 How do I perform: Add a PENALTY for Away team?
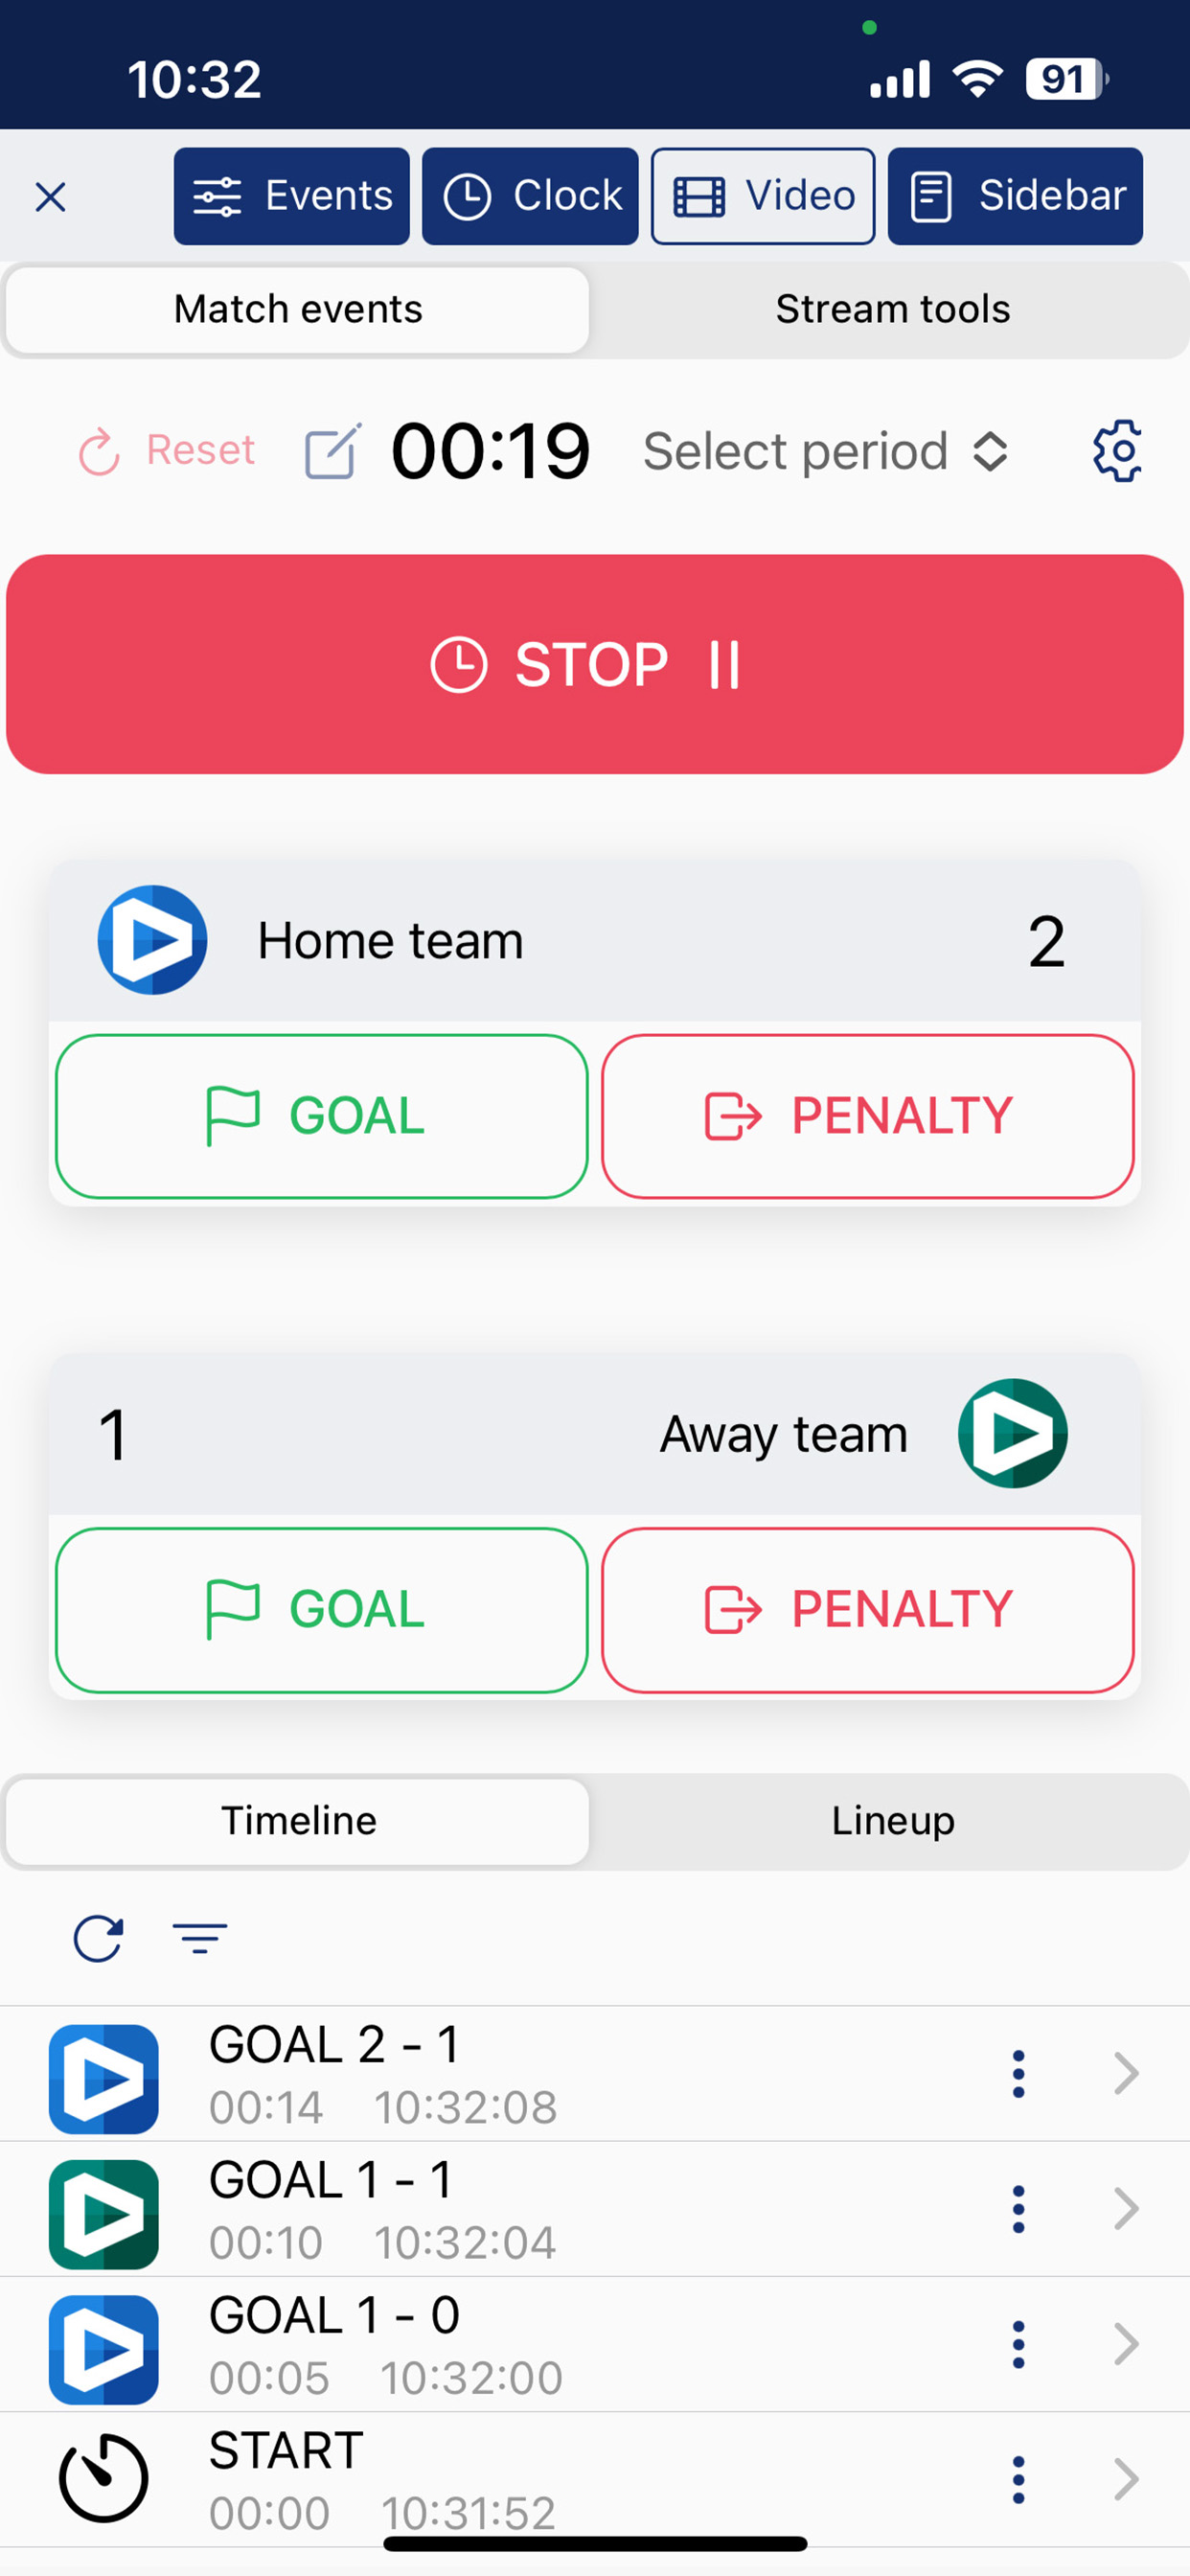coord(867,1609)
